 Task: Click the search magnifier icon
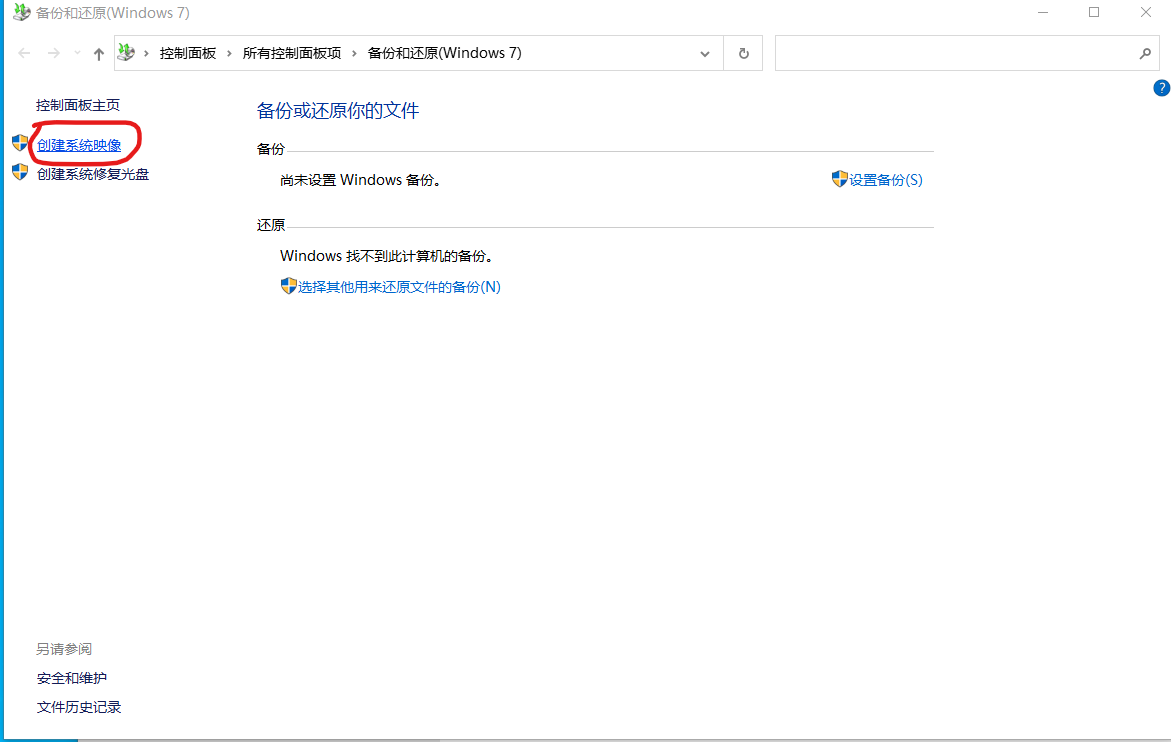coord(1145,53)
